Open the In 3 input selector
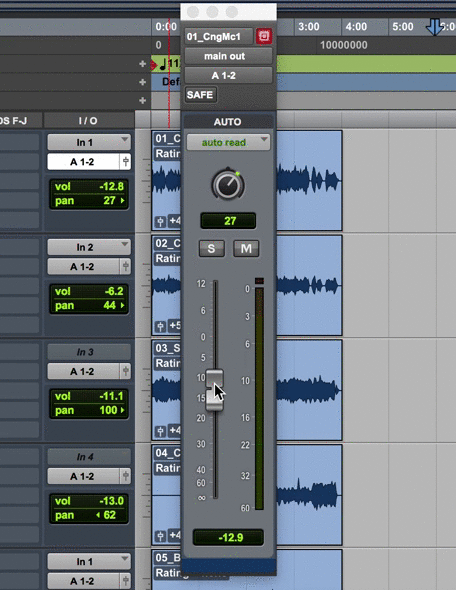The image size is (456, 590). 89,352
